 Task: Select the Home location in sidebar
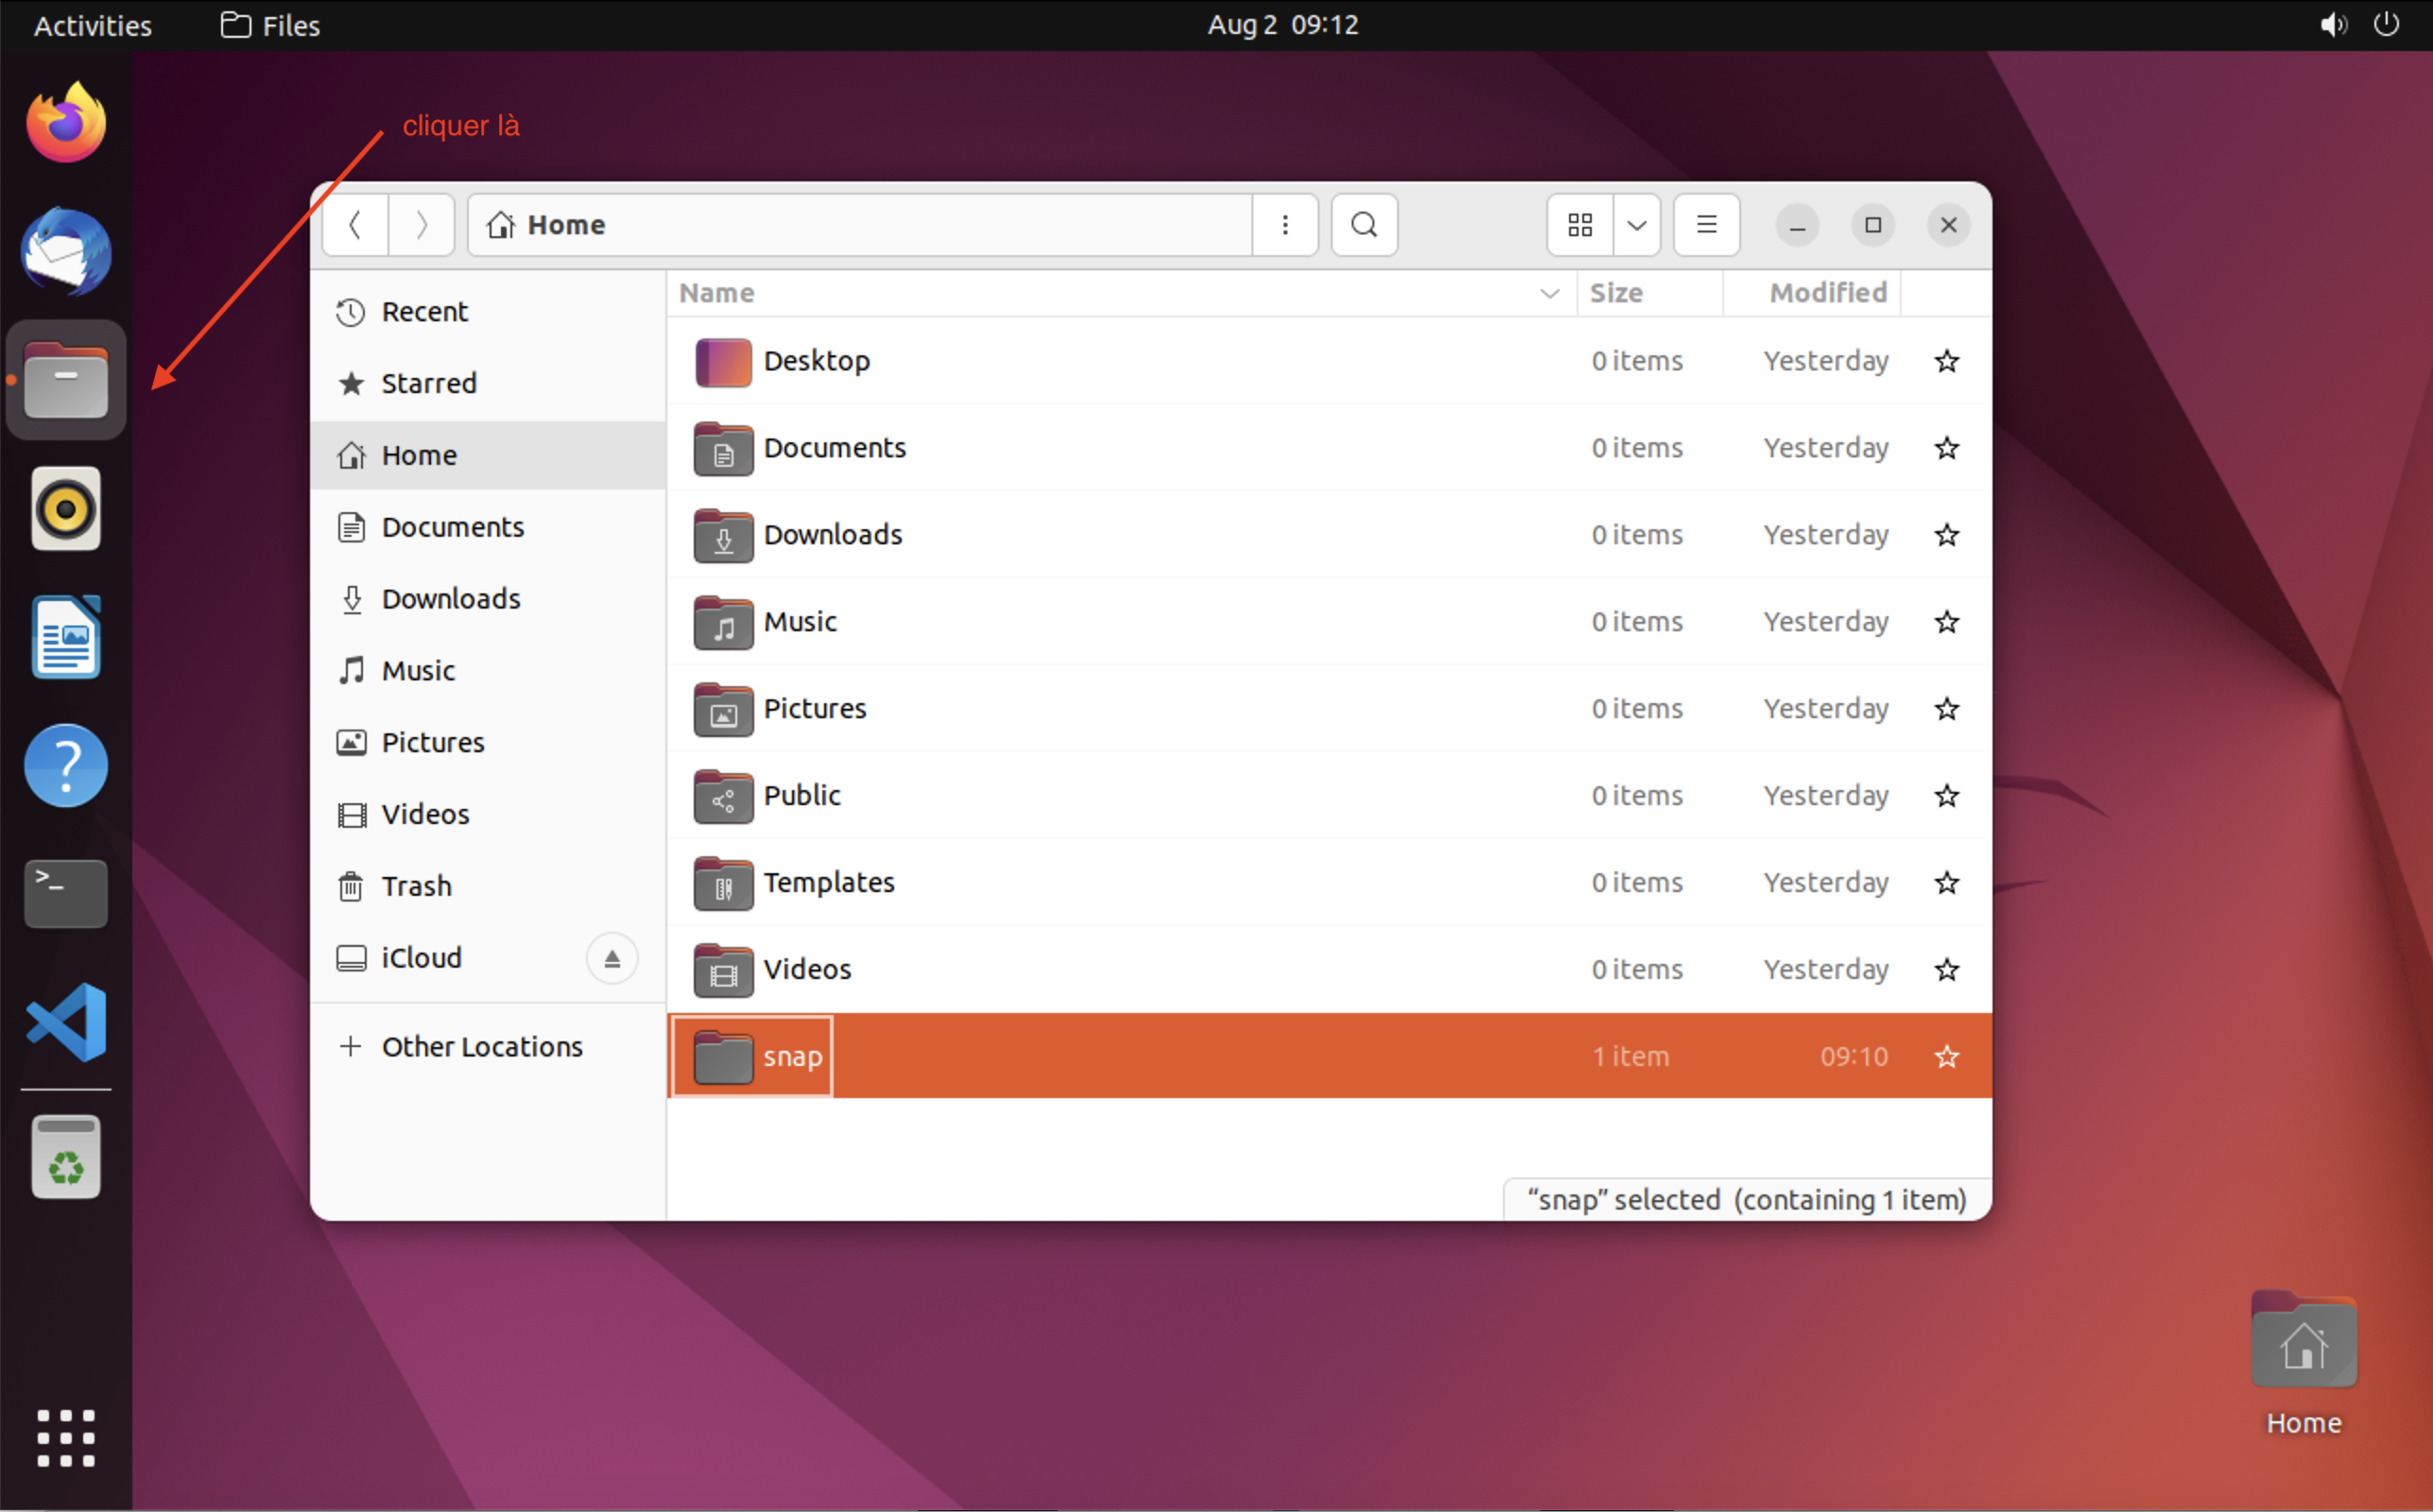click(420, 453)
